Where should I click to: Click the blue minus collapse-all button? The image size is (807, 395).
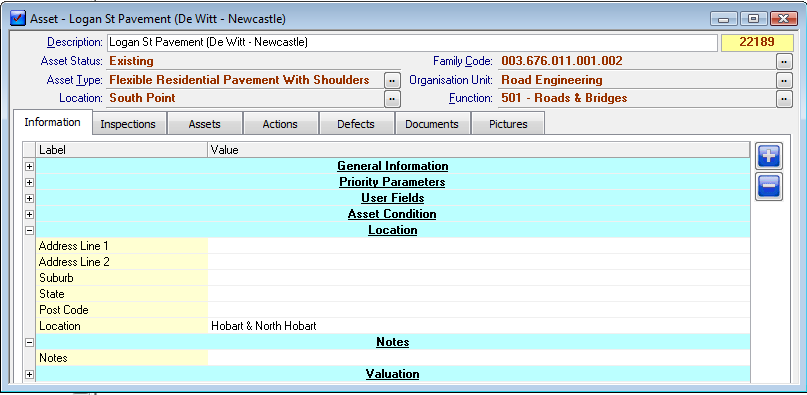769,187
